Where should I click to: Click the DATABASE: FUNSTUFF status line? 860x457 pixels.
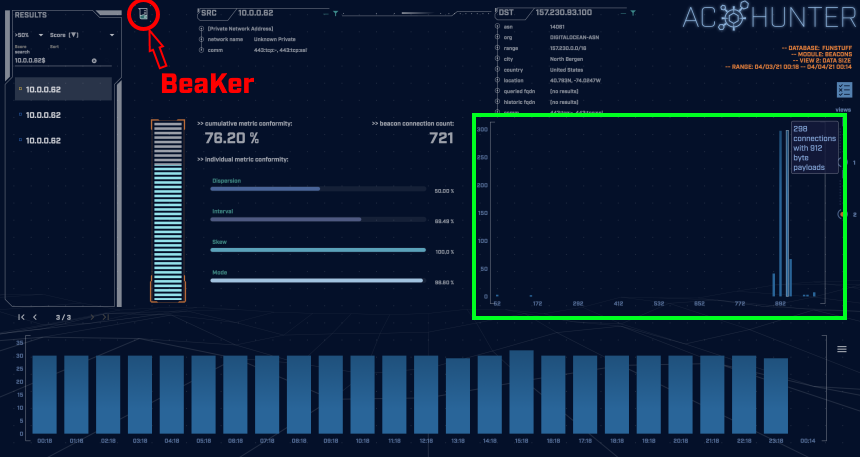(x=817, y=48)
